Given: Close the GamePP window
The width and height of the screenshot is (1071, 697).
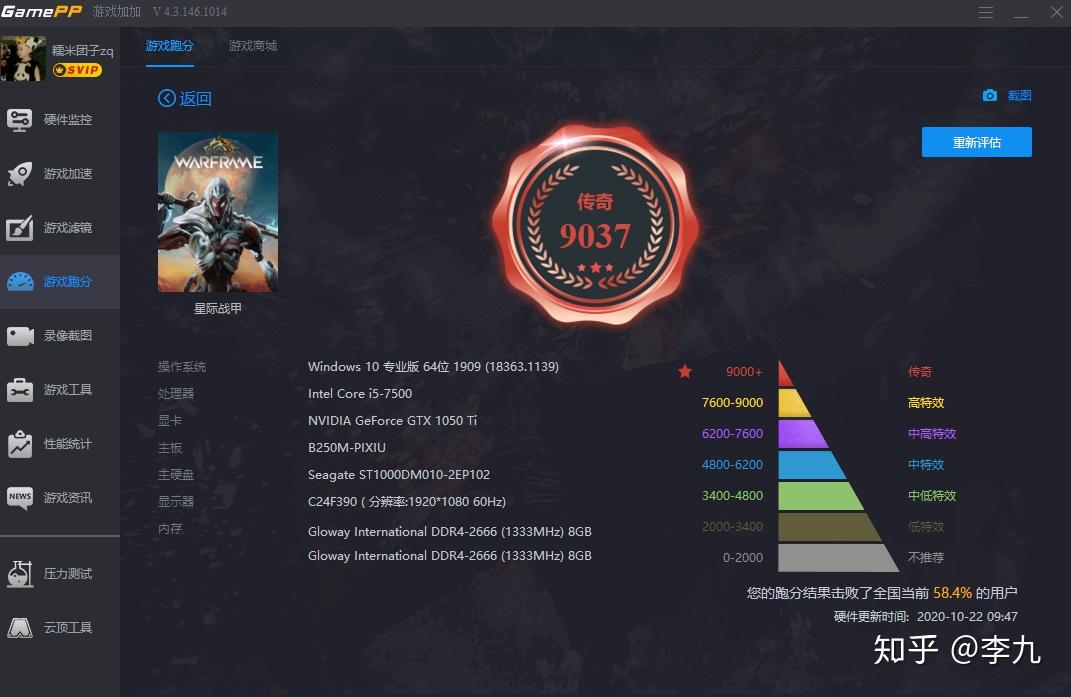Looking at the screenshot, I should 1057,12.
